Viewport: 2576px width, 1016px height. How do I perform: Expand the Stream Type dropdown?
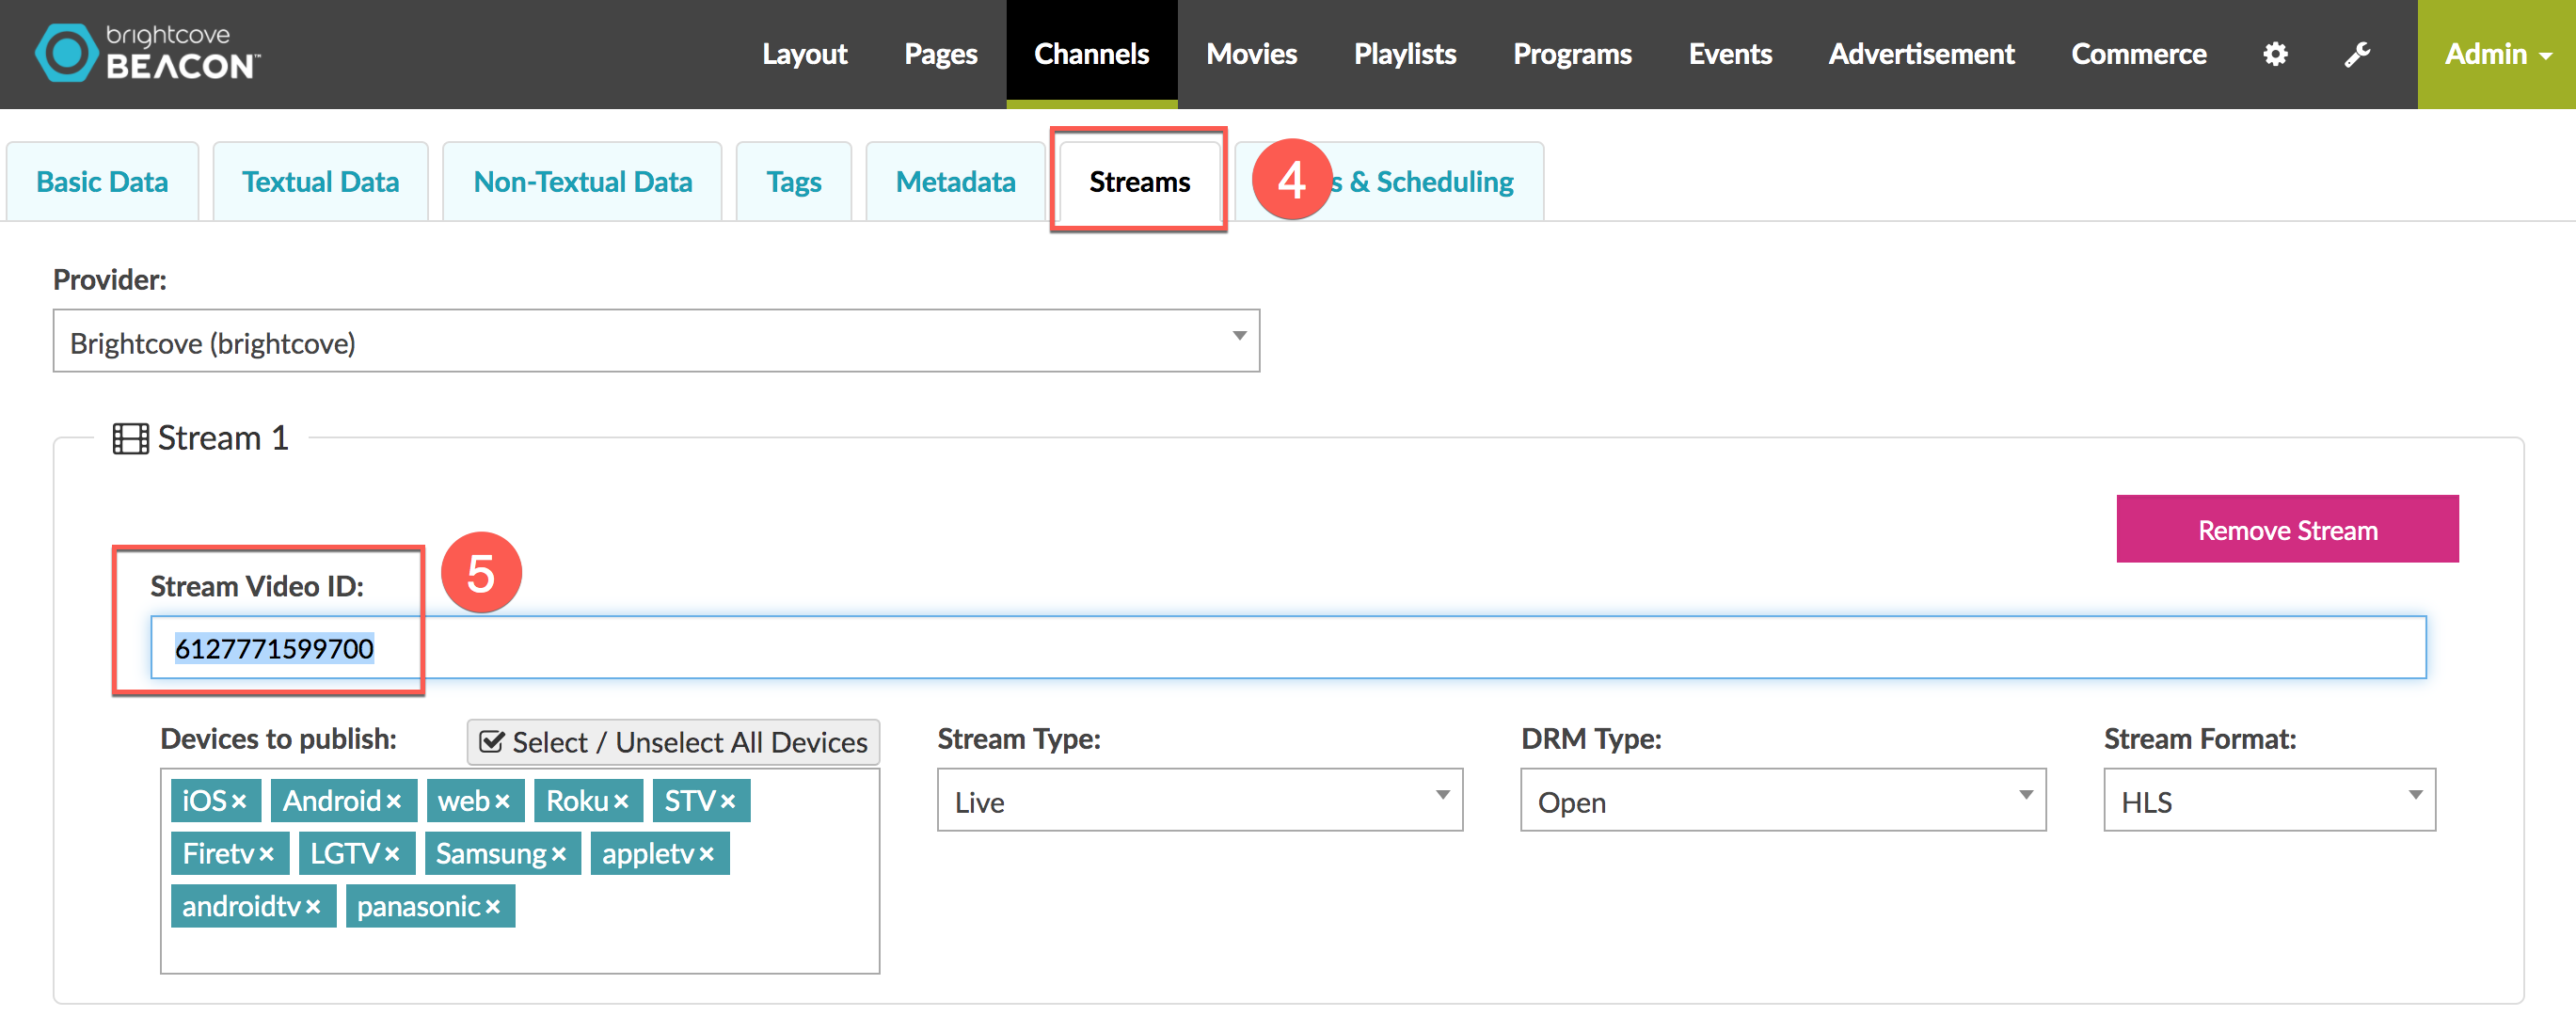point(1200,800)
